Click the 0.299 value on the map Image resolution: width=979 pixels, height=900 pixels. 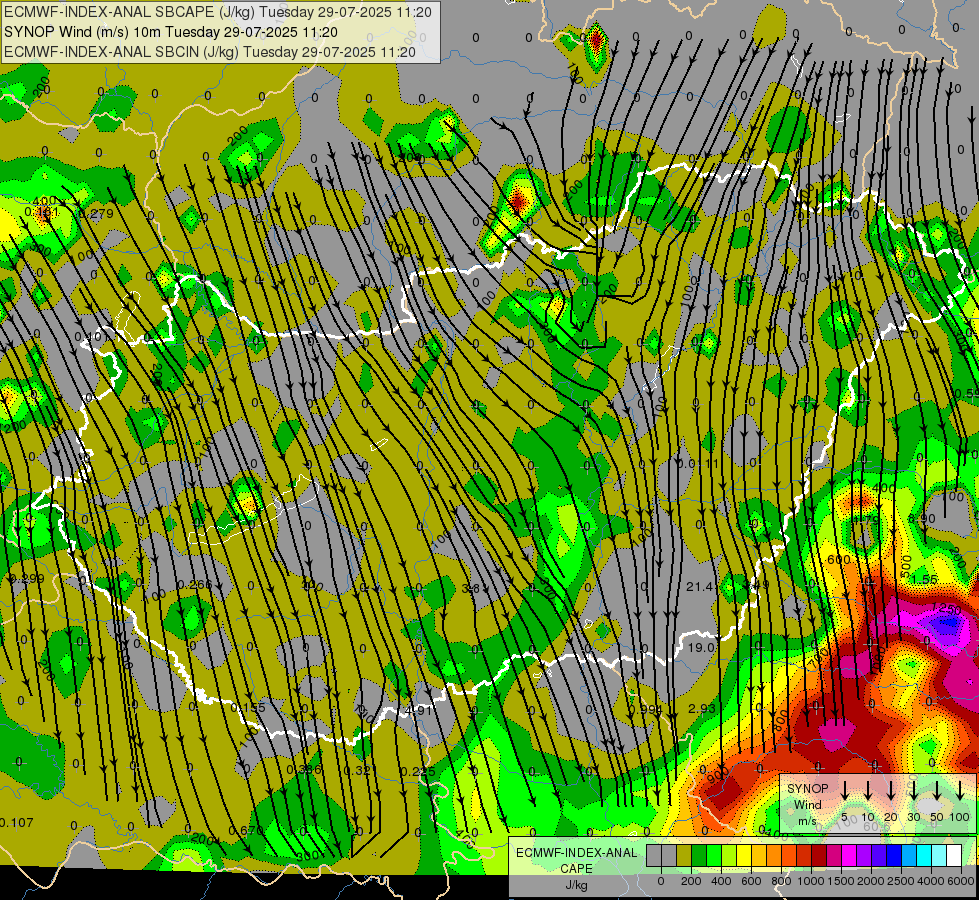click(27, 578)
